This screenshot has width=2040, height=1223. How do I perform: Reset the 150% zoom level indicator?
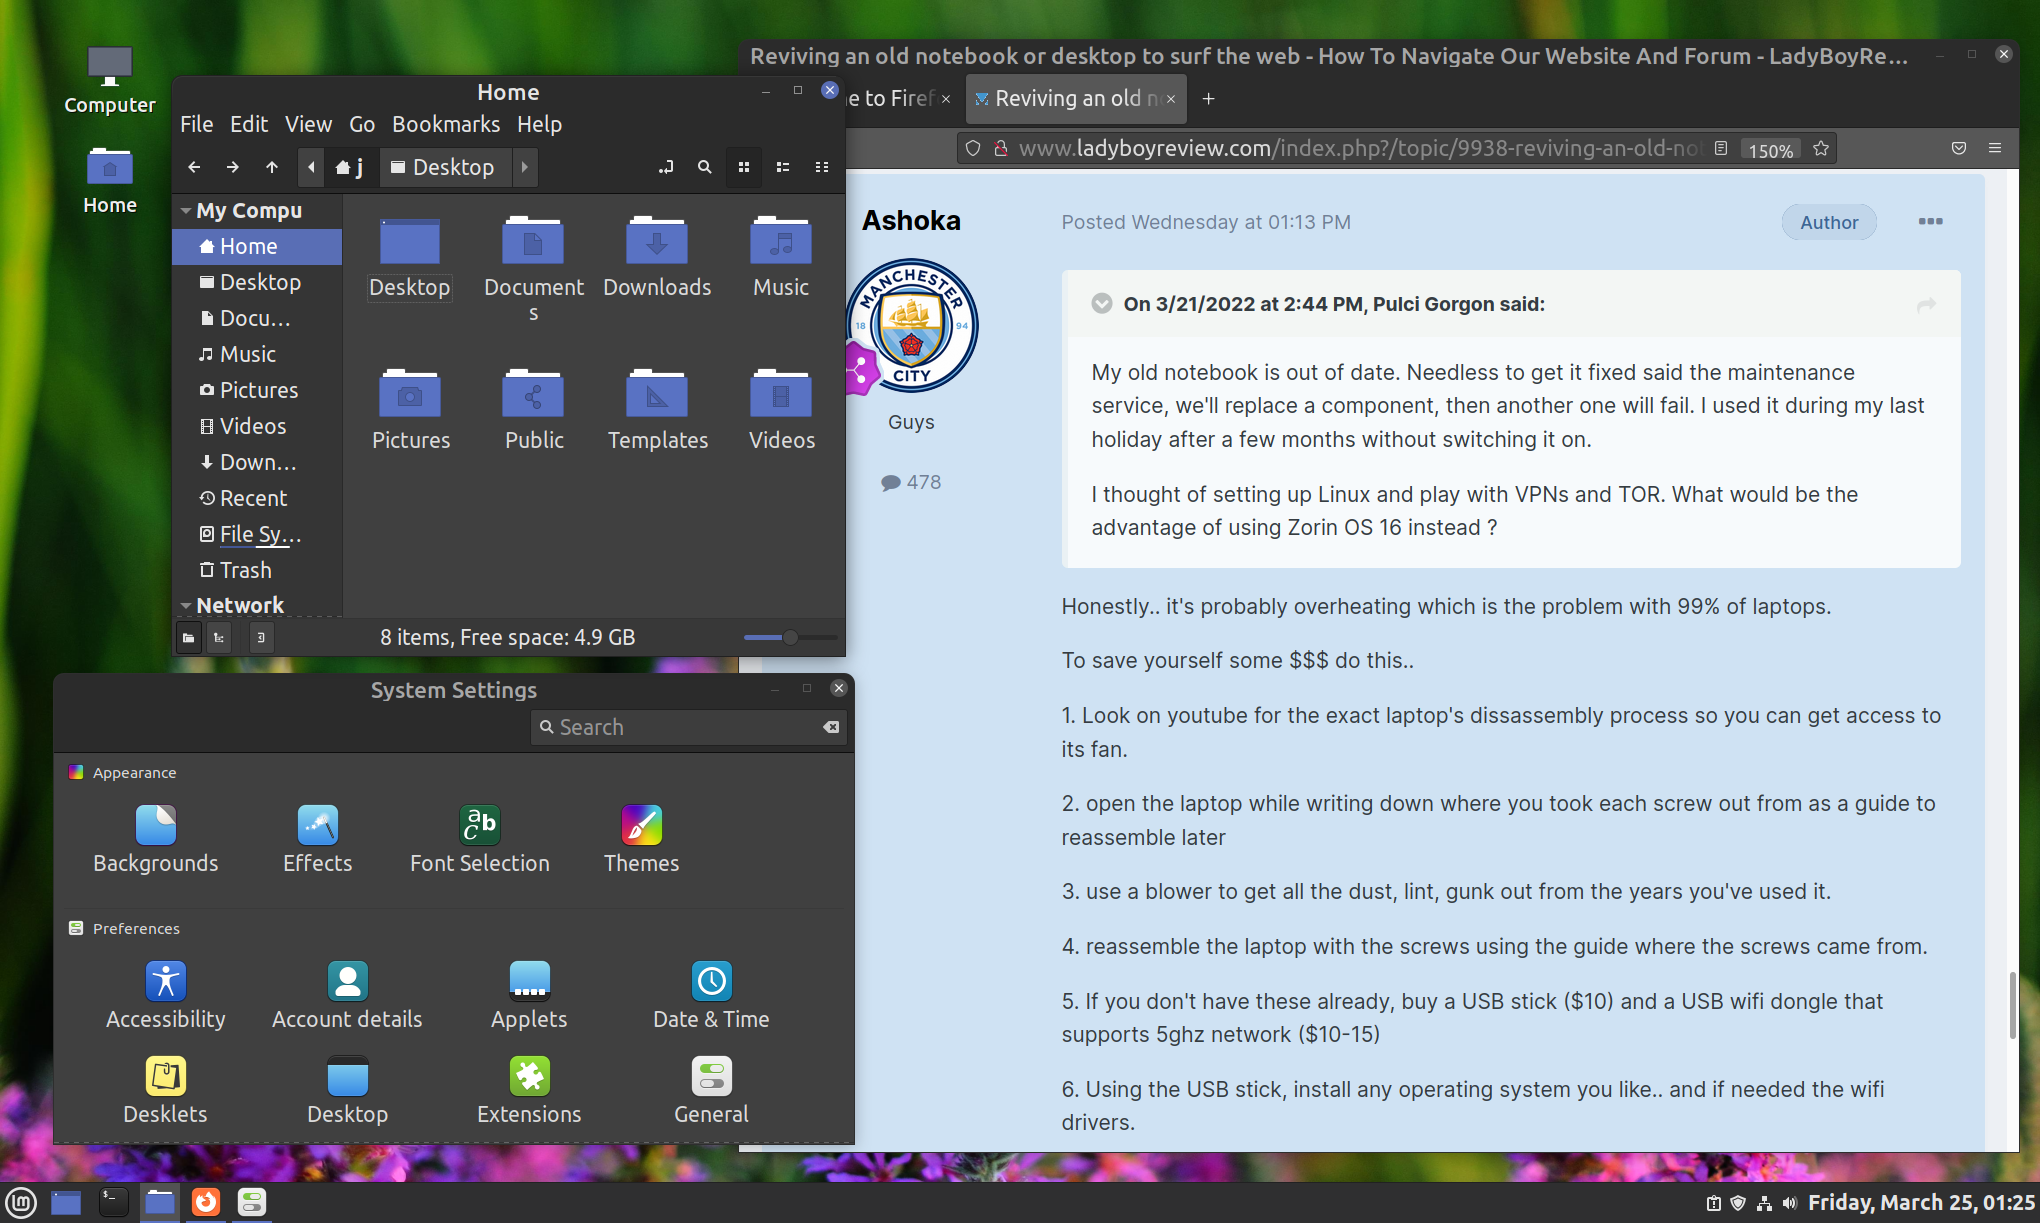1770,149
